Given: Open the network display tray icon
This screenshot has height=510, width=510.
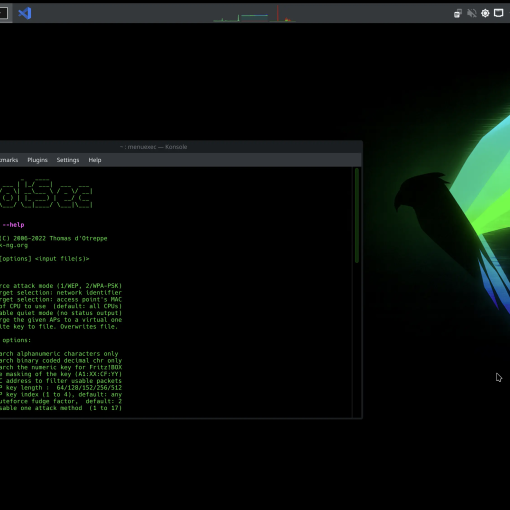Looking at the screenshot, I should (x=498, y=13).
